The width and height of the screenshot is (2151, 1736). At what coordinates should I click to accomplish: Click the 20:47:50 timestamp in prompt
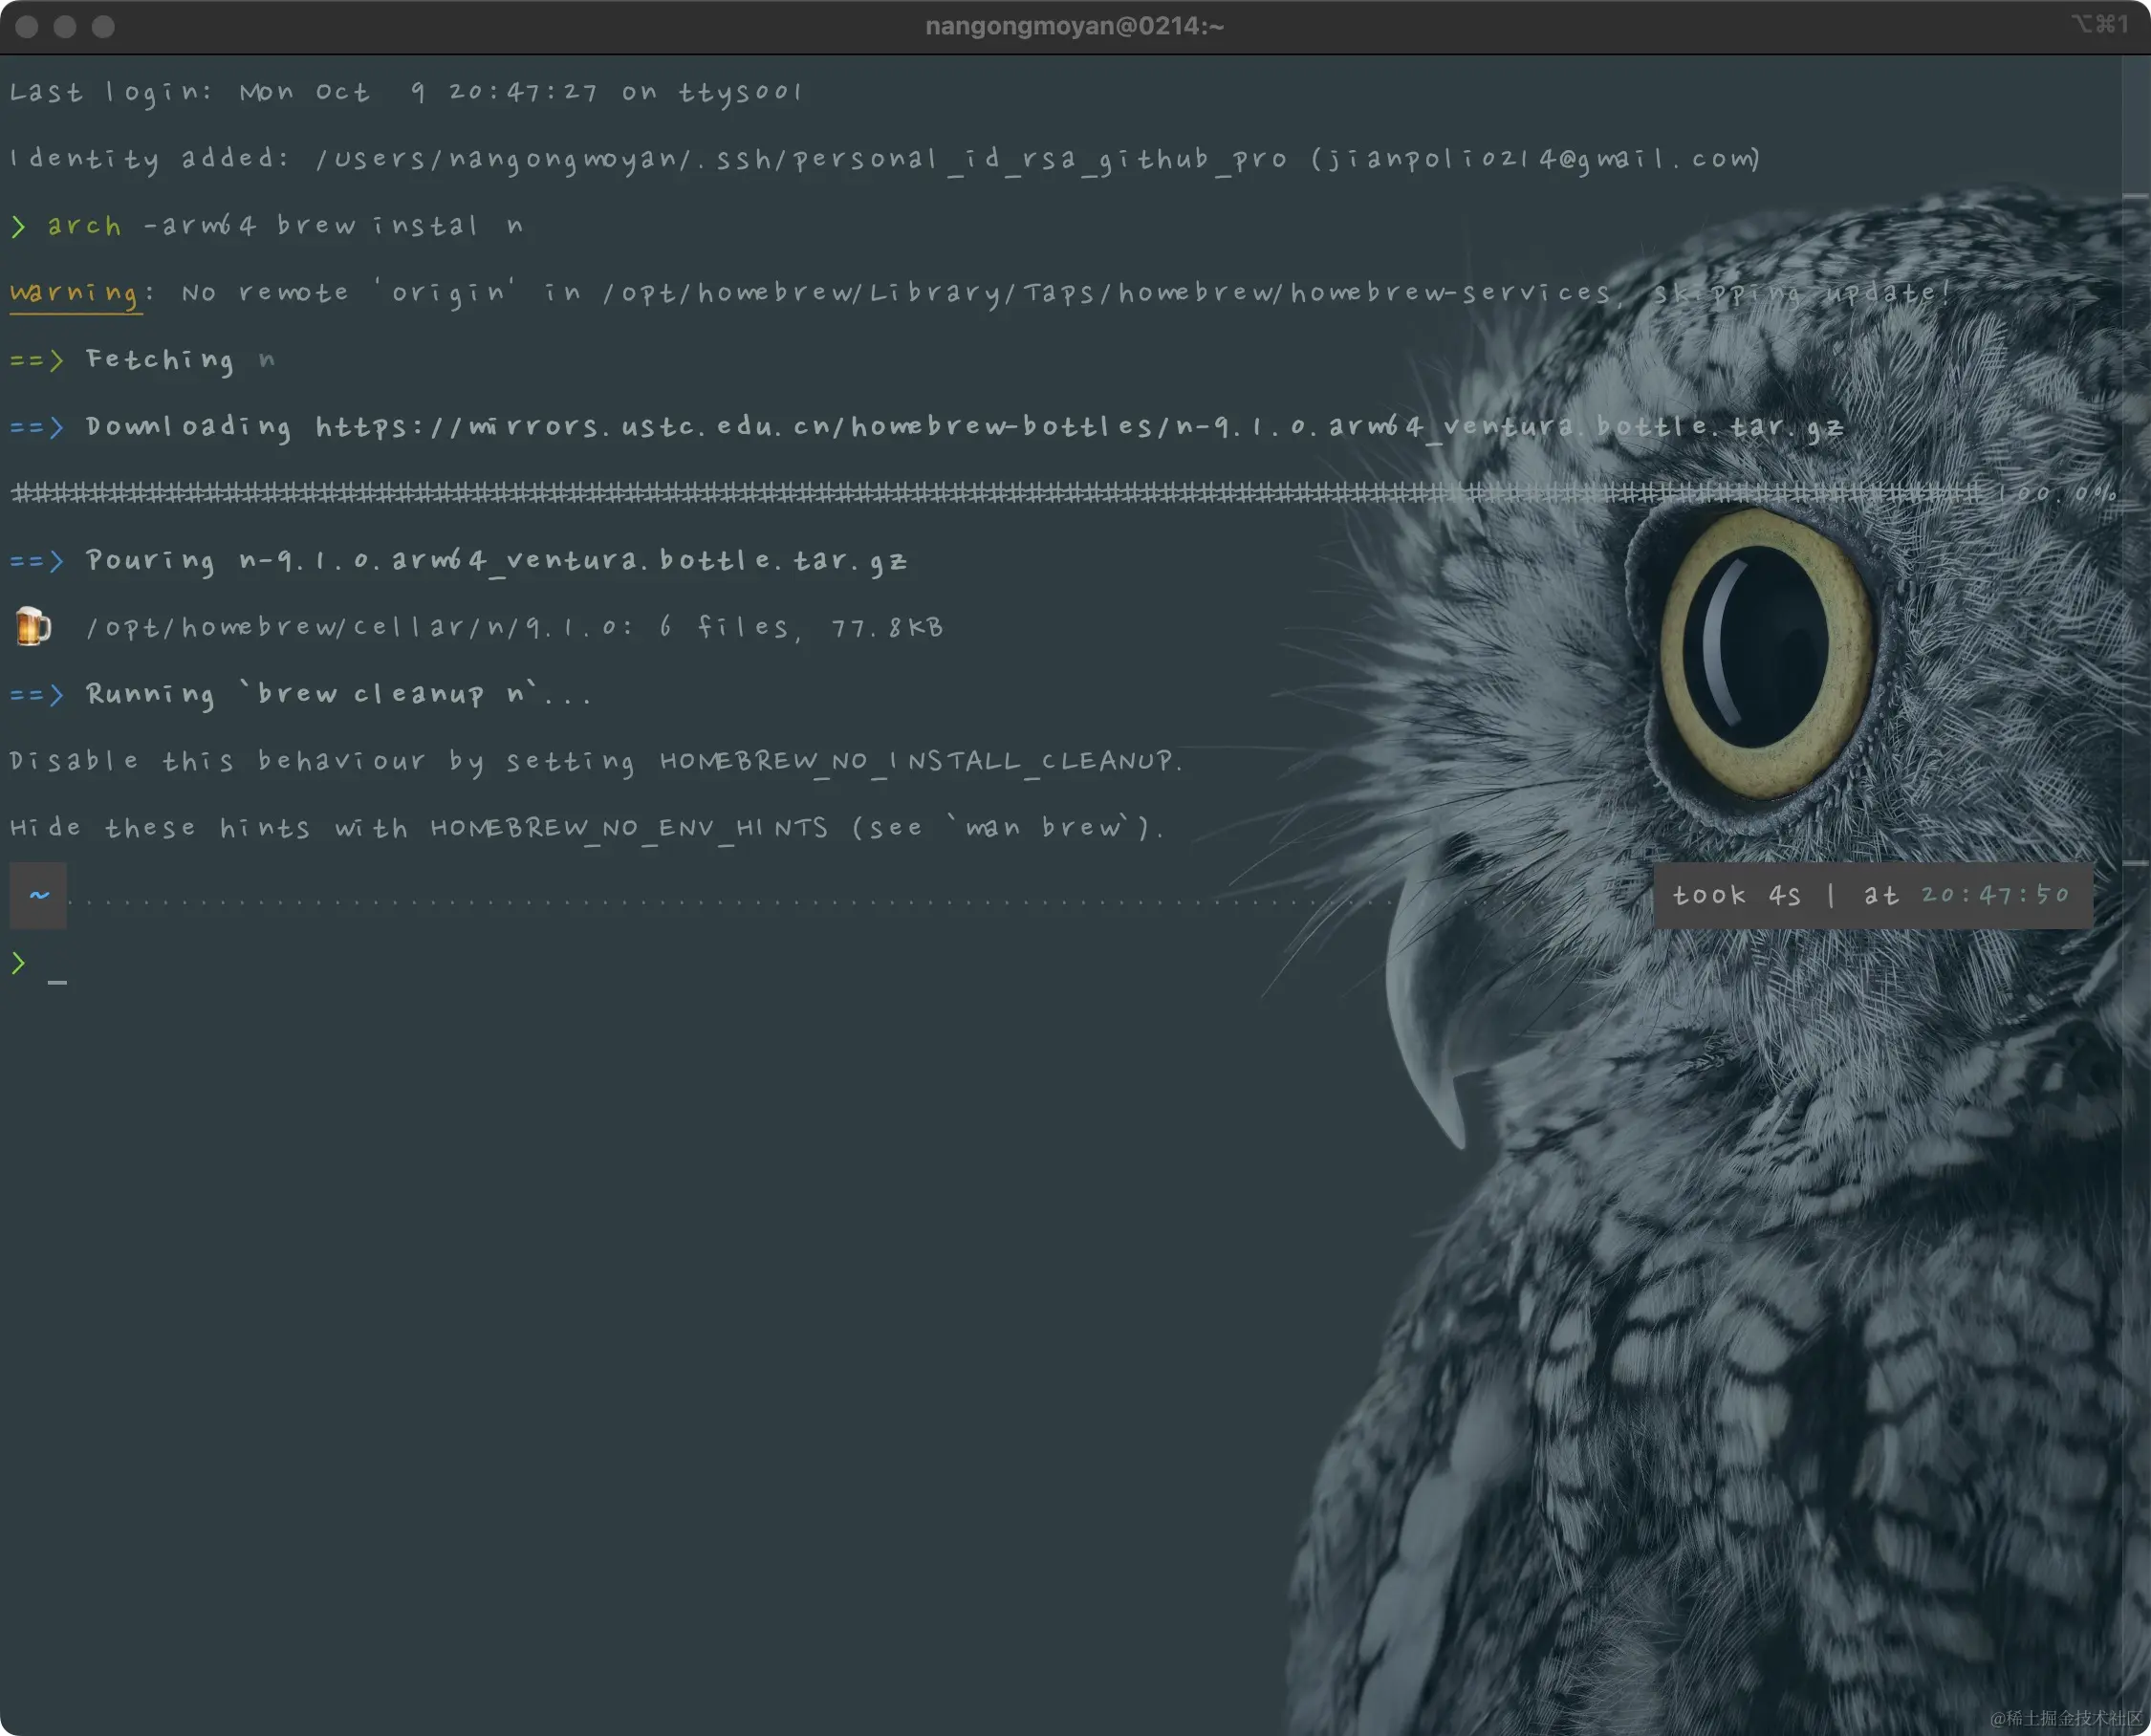(1994, 895)
